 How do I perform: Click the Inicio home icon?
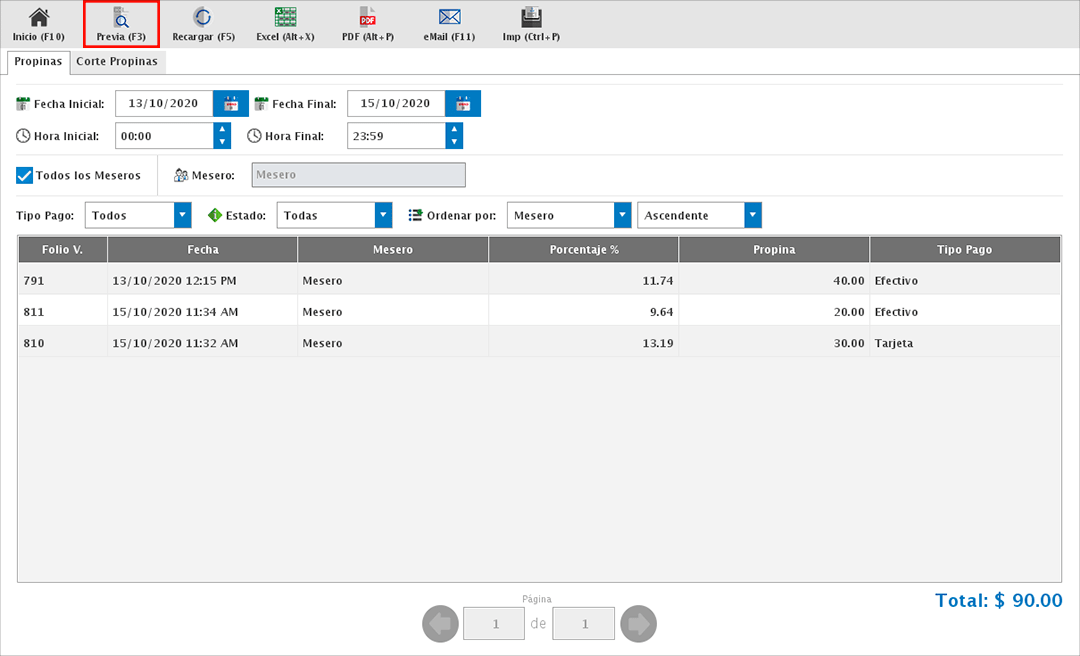pos(38,17)
